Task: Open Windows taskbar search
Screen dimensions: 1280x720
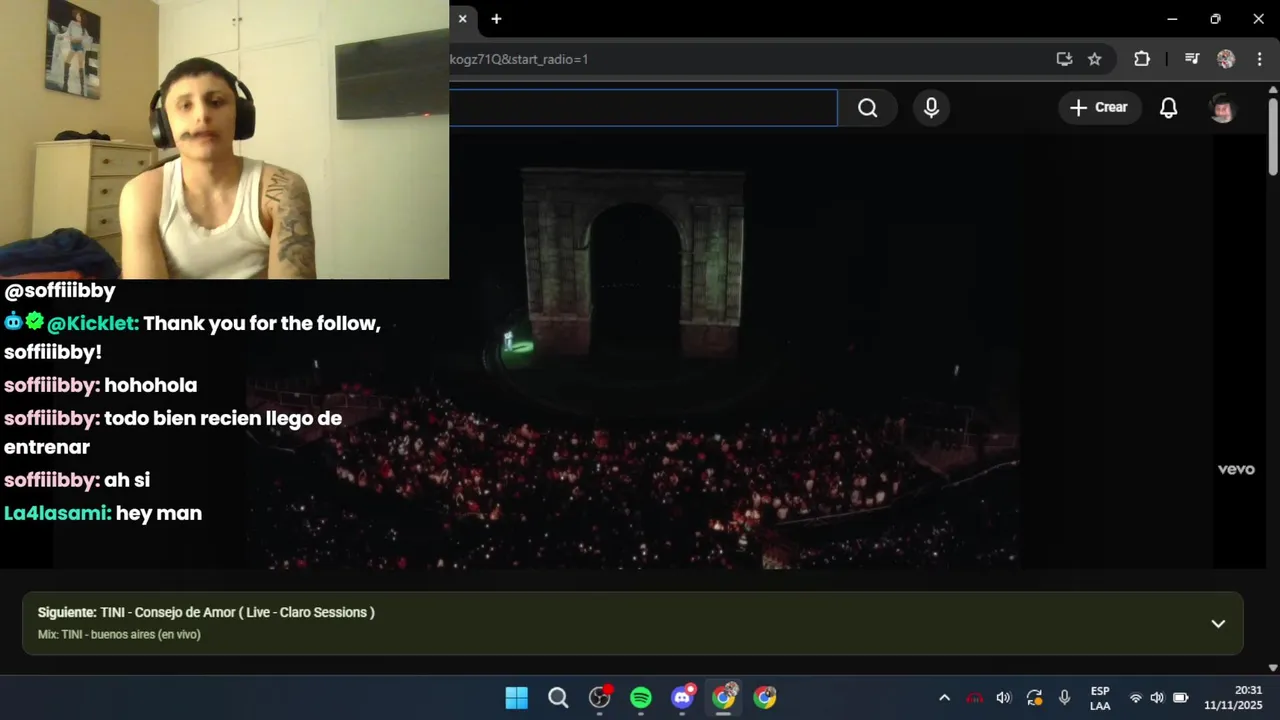Action: tap(558, 698)
